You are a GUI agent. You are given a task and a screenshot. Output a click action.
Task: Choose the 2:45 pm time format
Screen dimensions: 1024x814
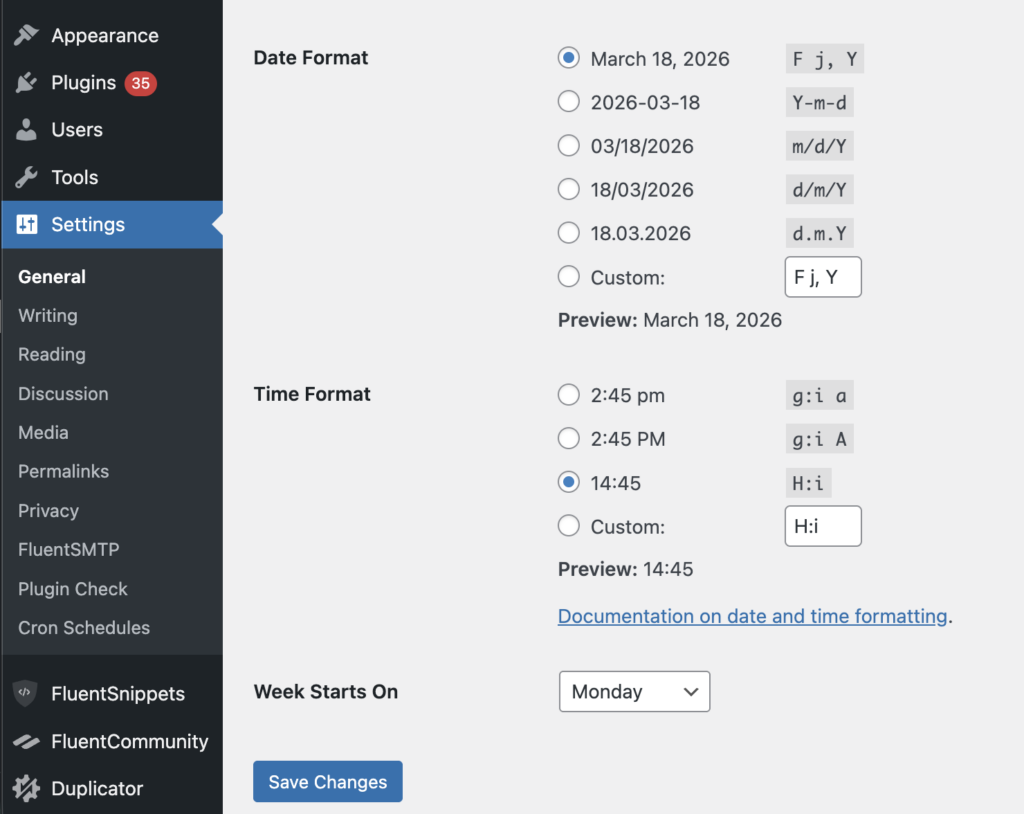(x=569, y=395)
